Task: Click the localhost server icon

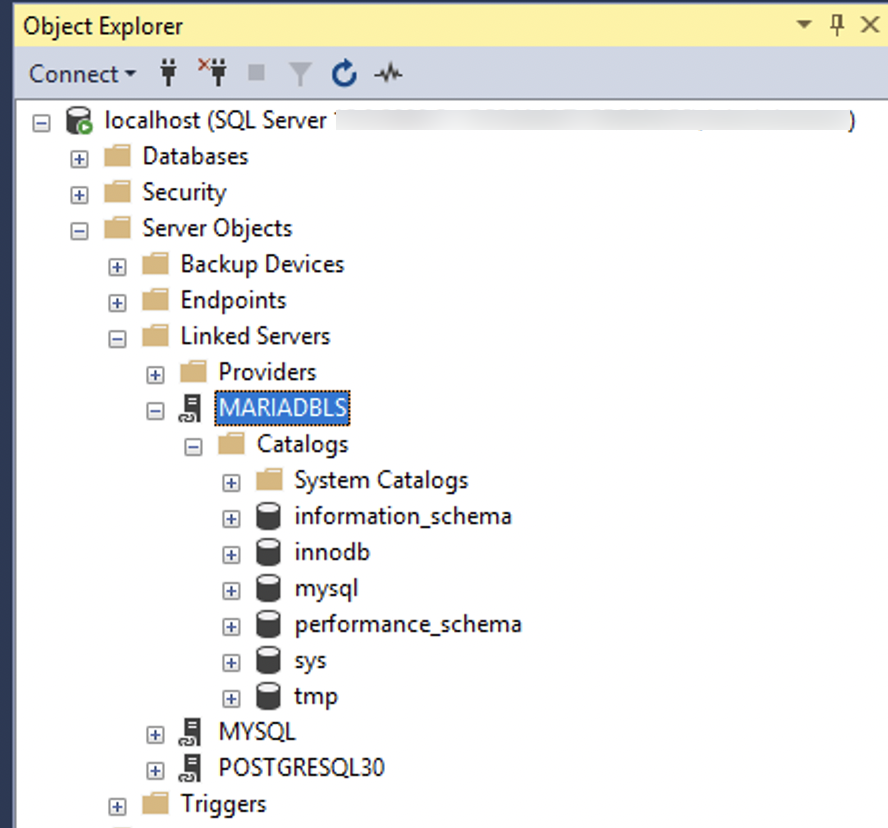Action: [x=79, y=121]
